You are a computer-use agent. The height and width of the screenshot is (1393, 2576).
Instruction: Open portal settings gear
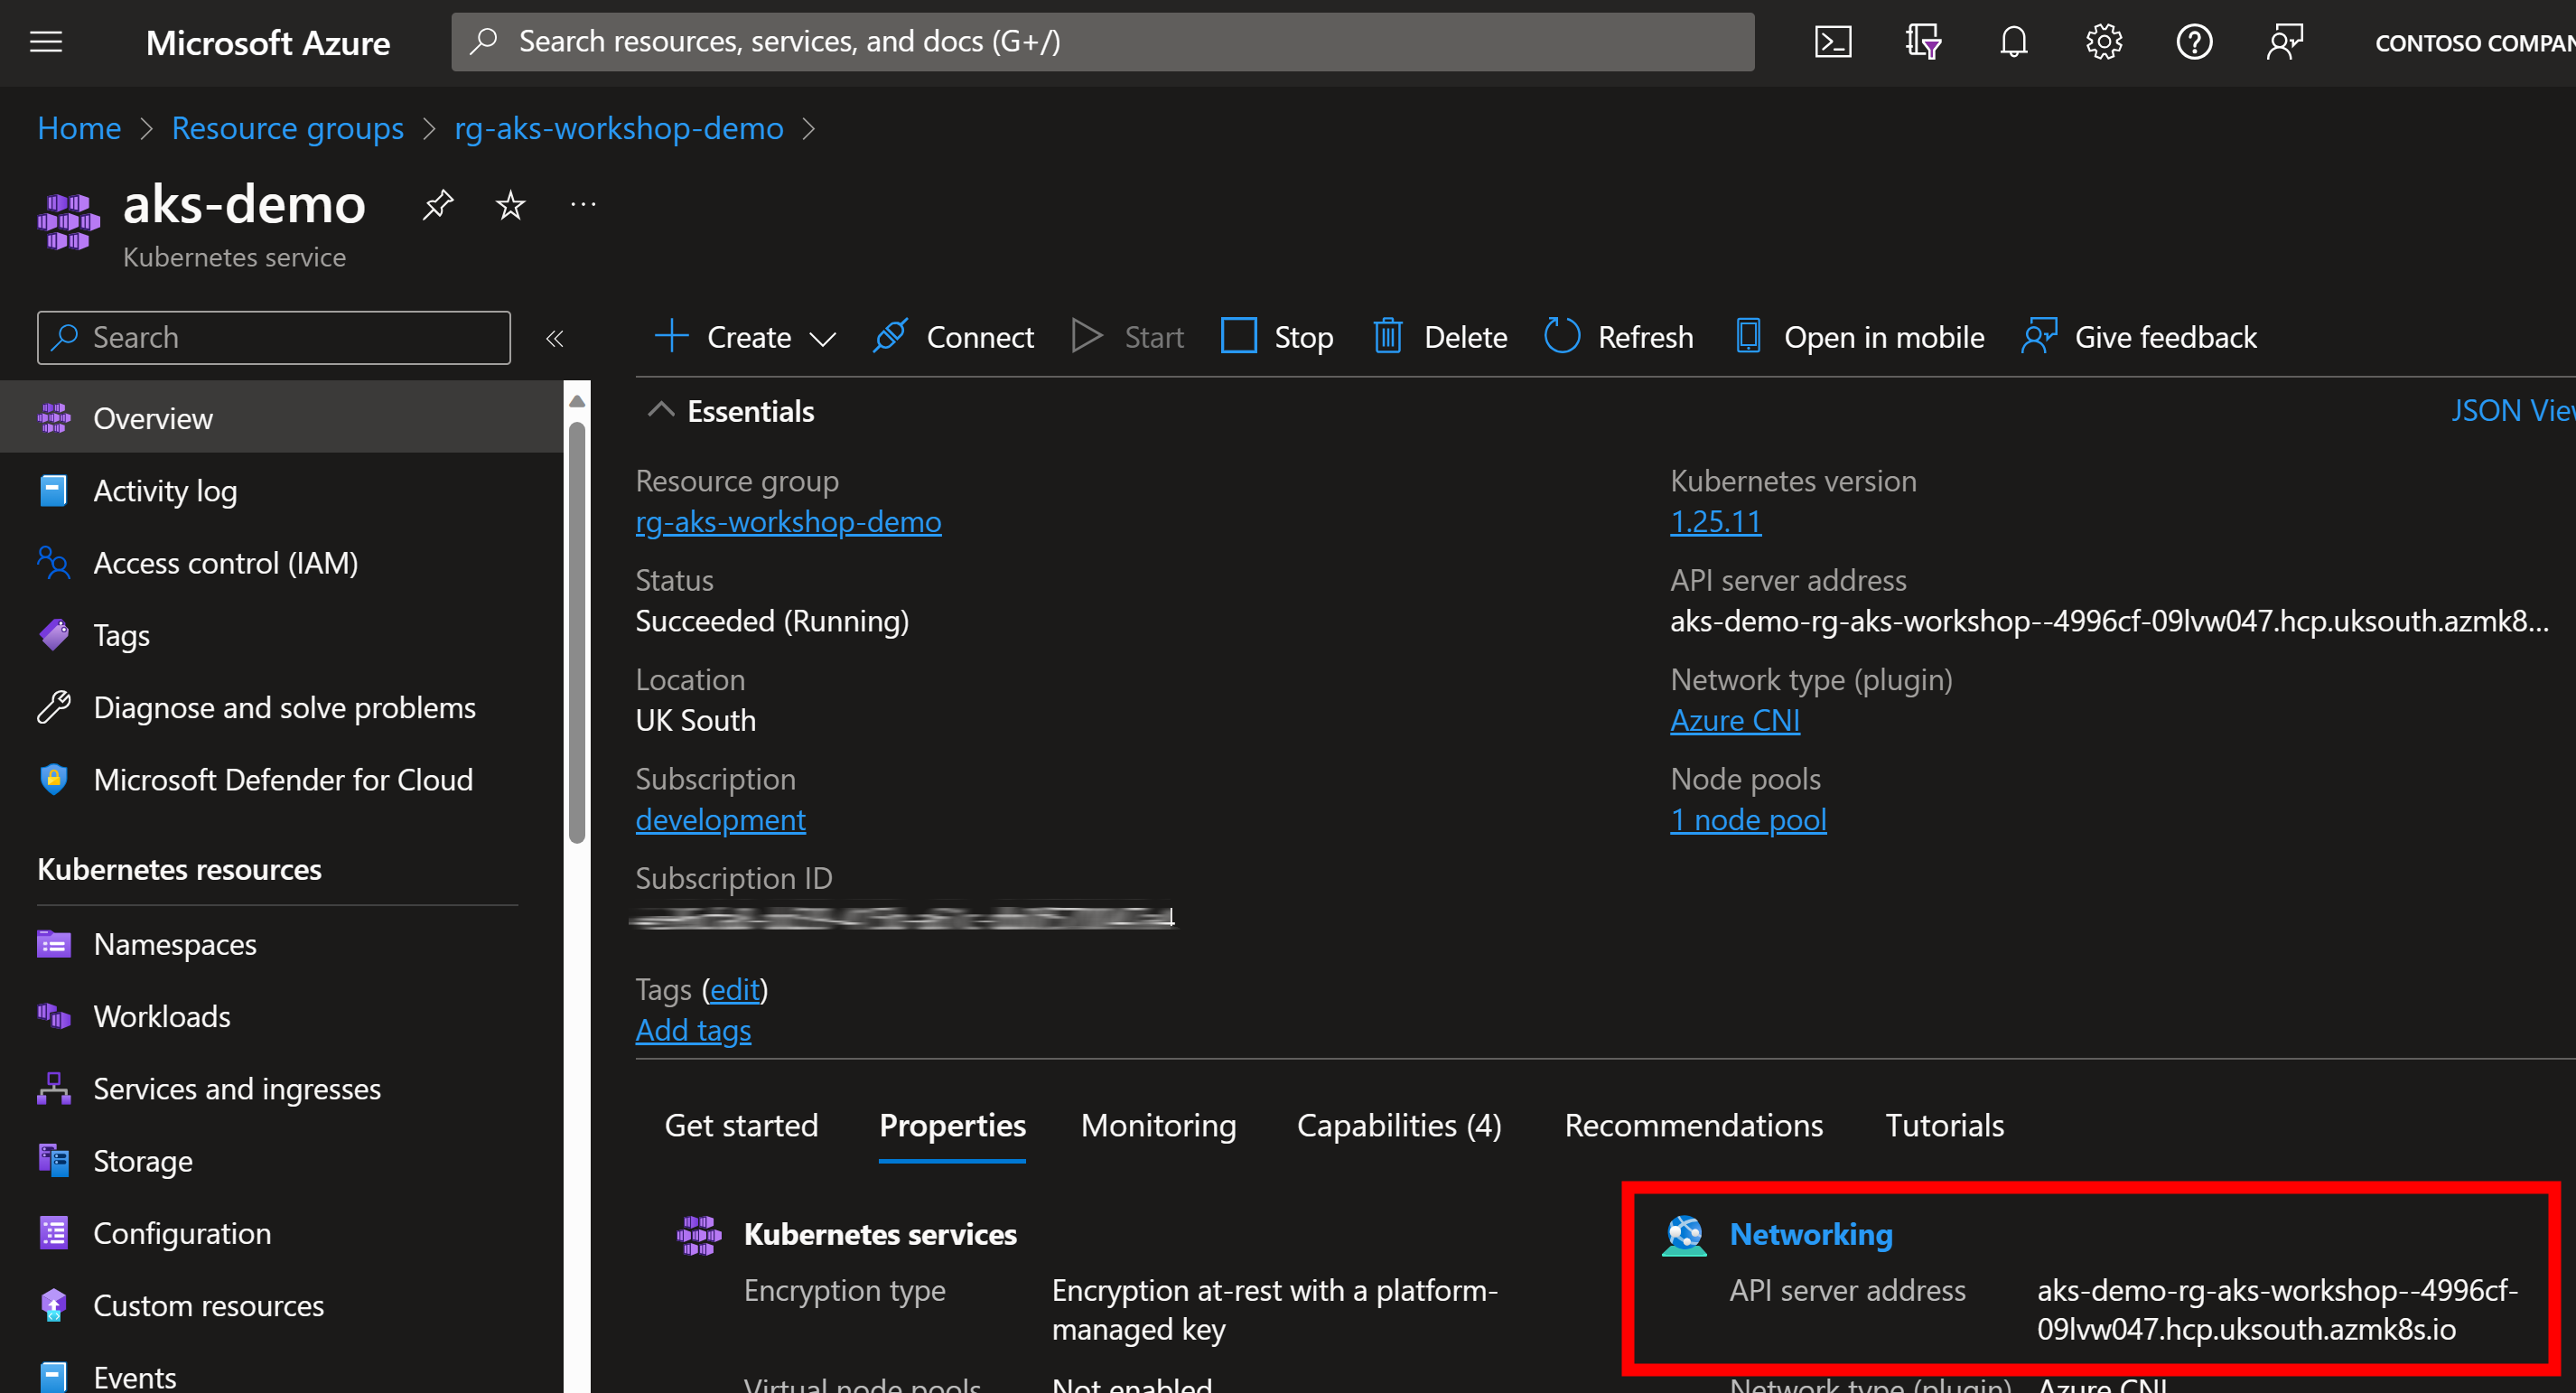pyautogui.click(x=2104, y=42)
